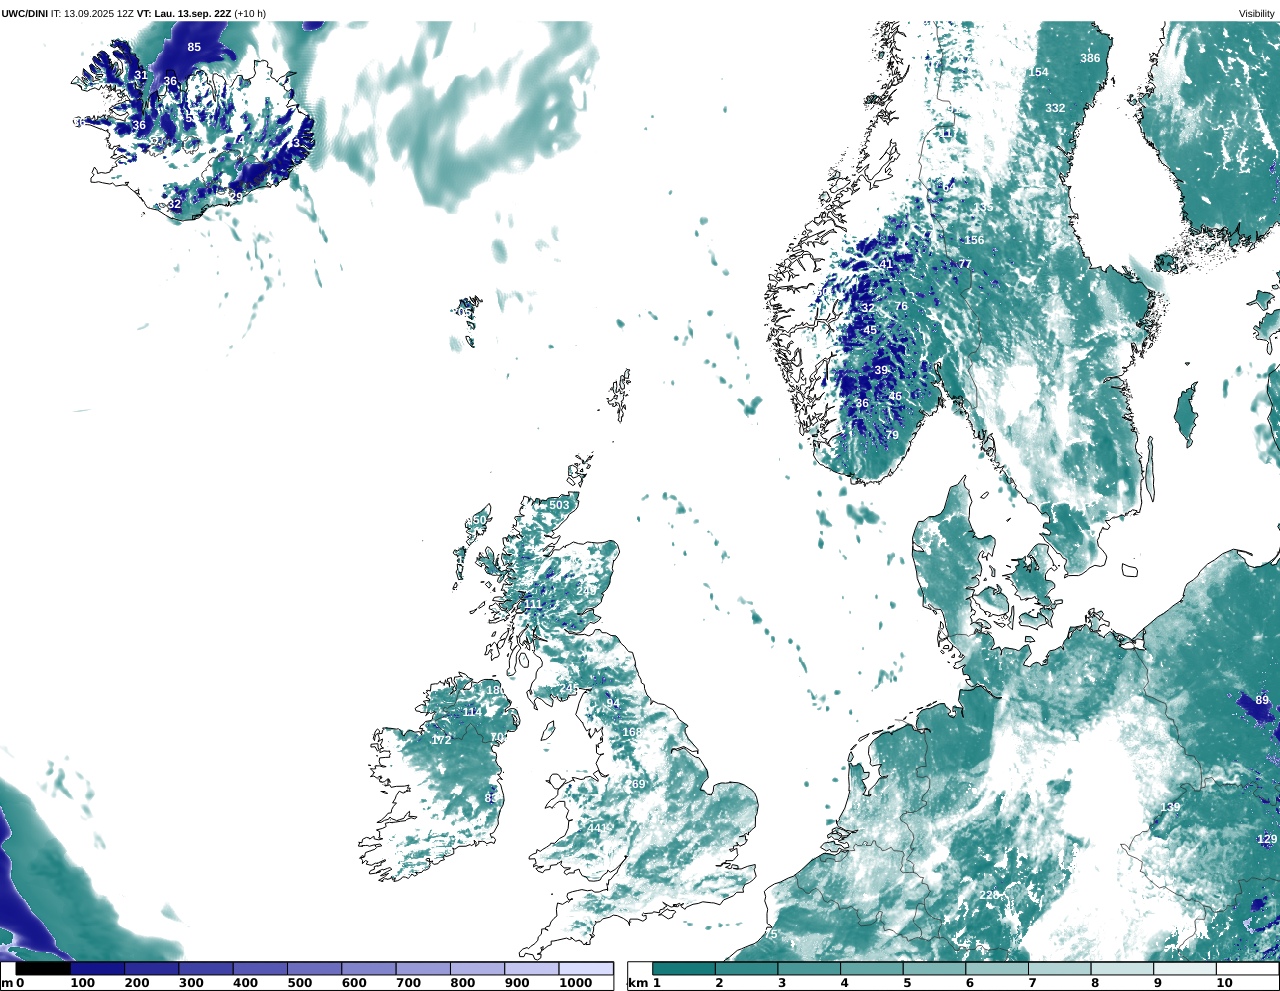Click the '1000' tick label in meter legend
This screenshot has height=991, width=1280.
575,983
